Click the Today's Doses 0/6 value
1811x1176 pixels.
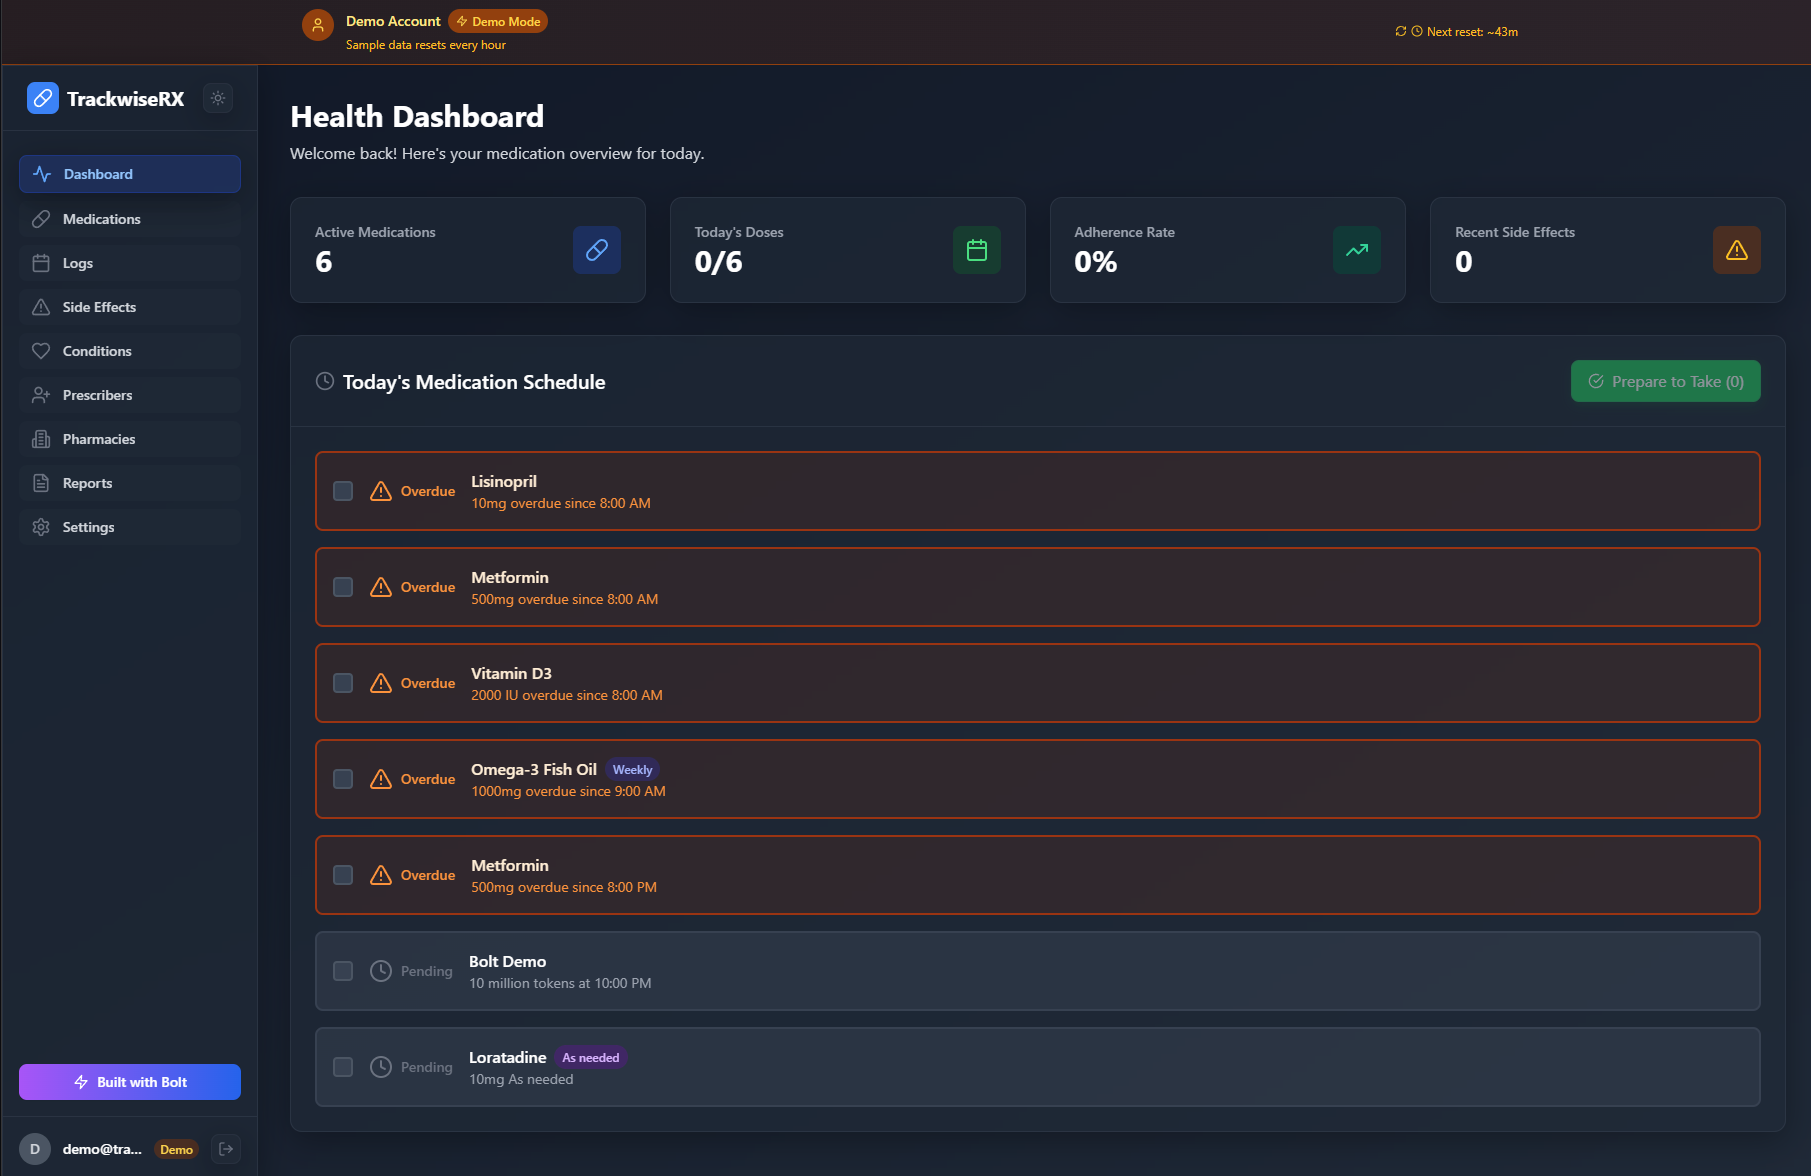(718, 261)
